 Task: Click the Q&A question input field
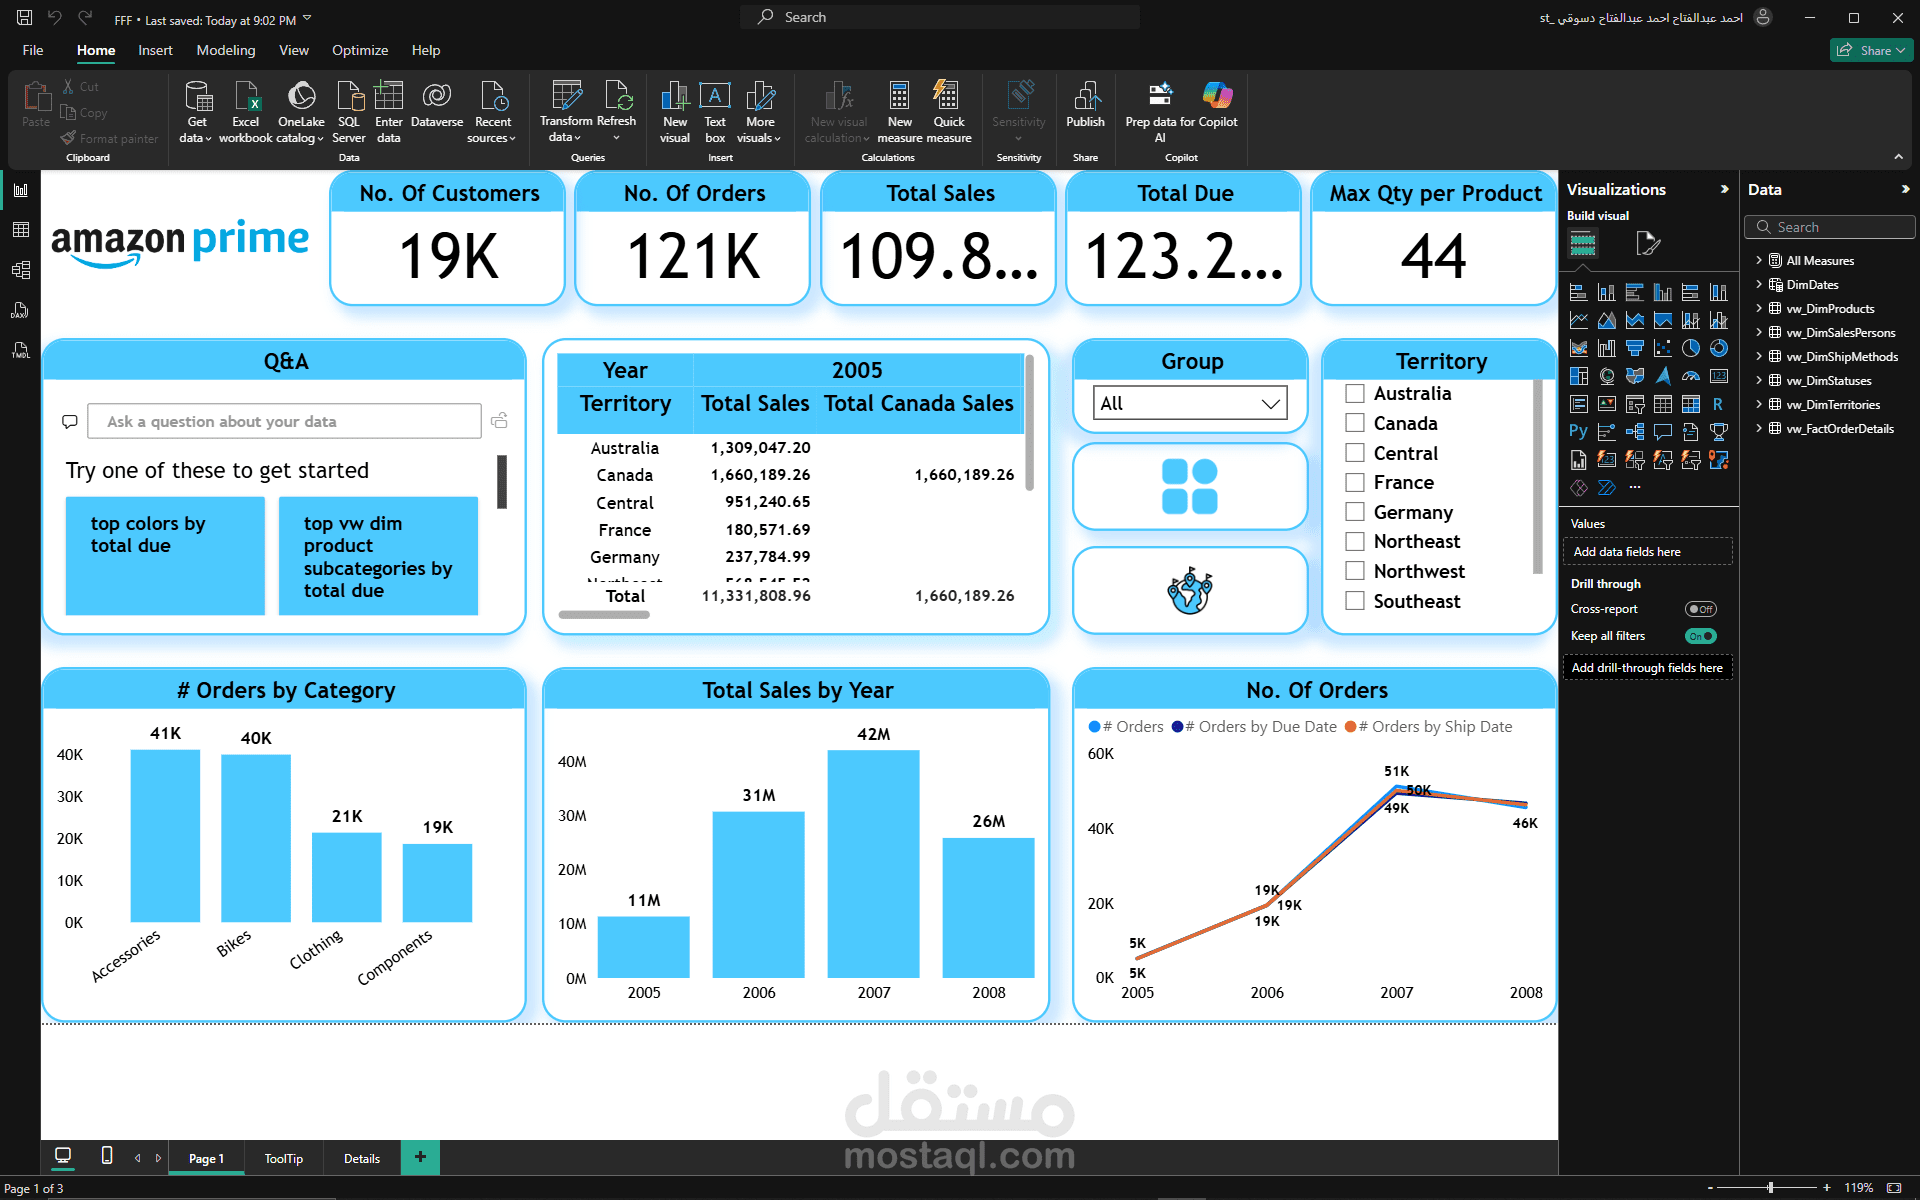click(284, 422)
